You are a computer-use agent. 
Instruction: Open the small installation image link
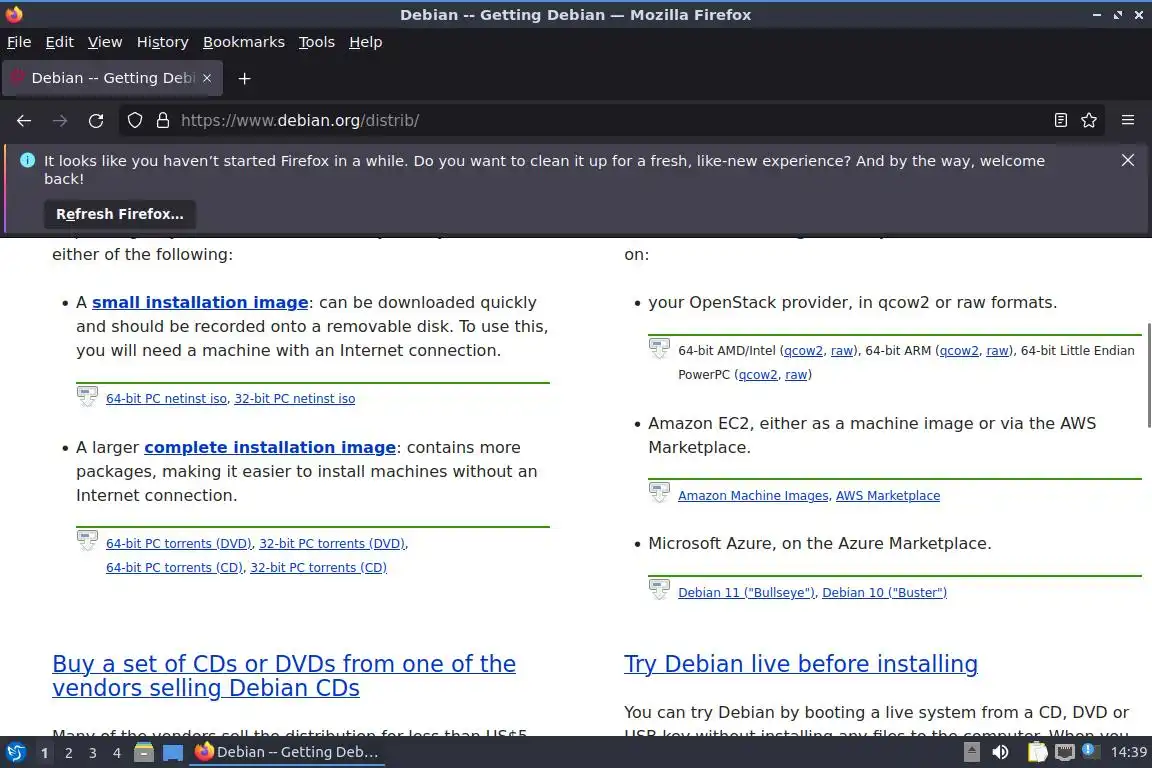[200, 302]
